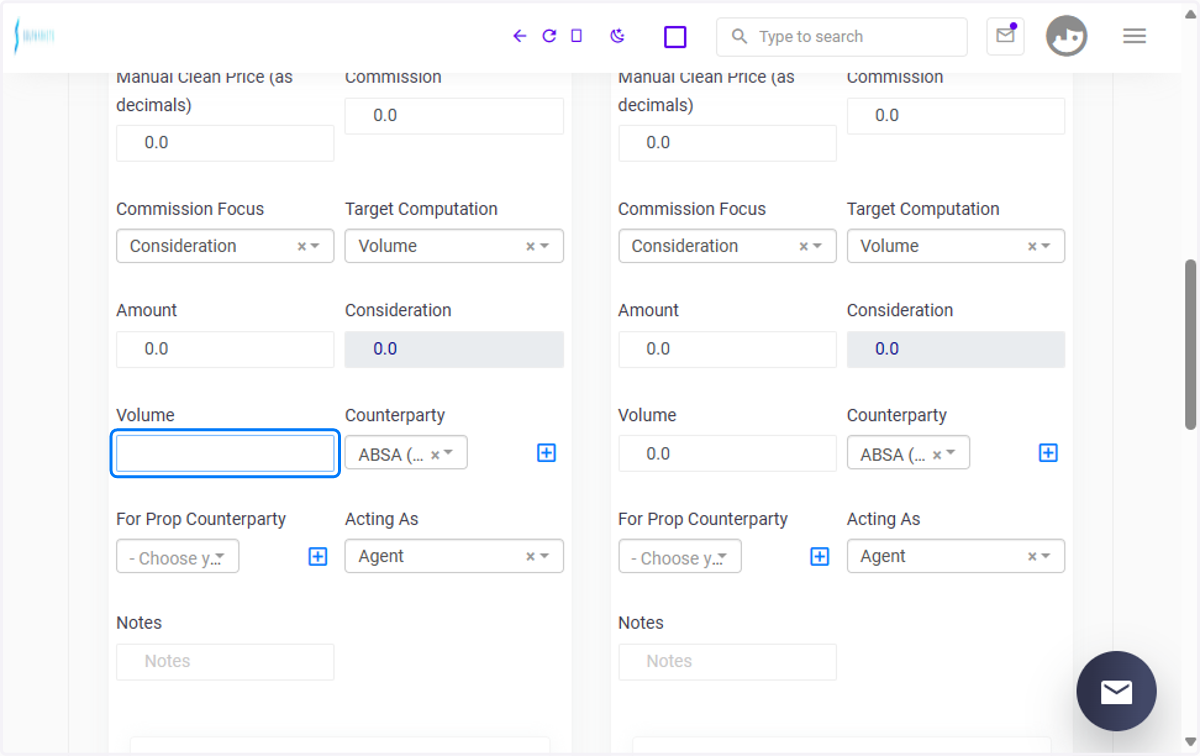Image resolution: width=1200 pixels, height=756 pixels.
Task: Click right form Consideration read-only field
Action: pos(956,349)
